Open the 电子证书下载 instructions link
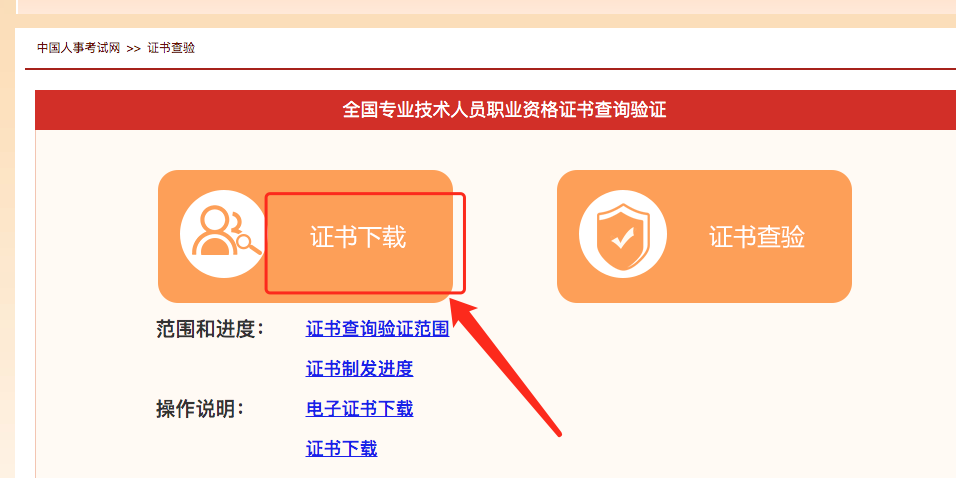The height and width of the screenshot is (478, 956). tap(359, 408)
